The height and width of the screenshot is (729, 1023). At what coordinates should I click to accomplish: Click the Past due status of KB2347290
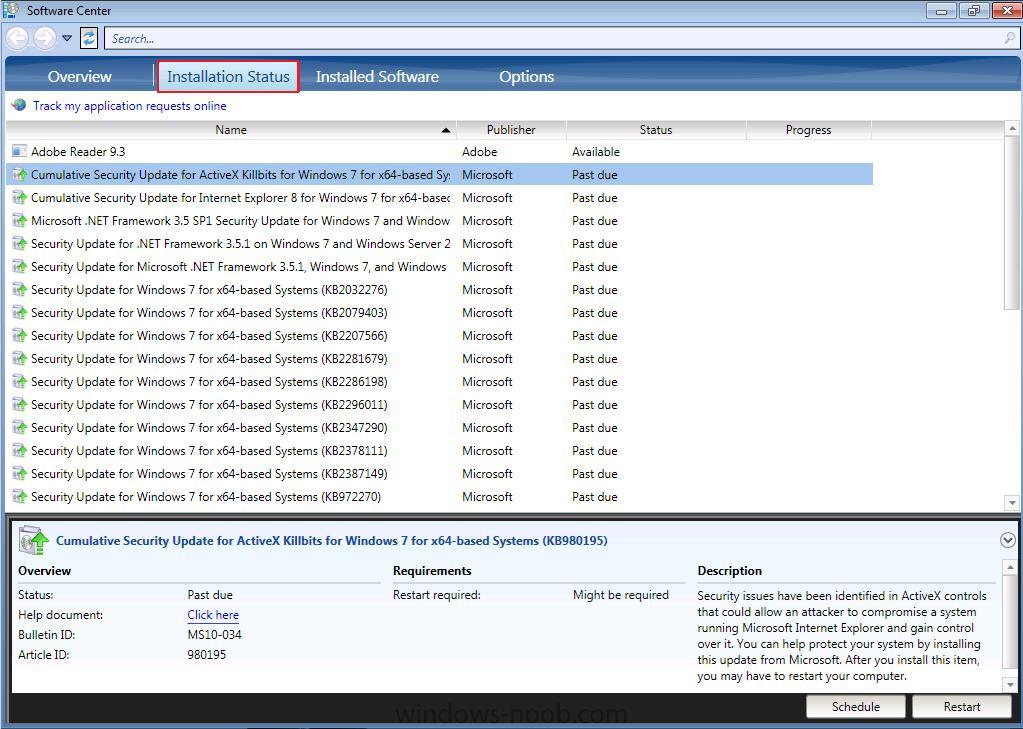(594, 427)
